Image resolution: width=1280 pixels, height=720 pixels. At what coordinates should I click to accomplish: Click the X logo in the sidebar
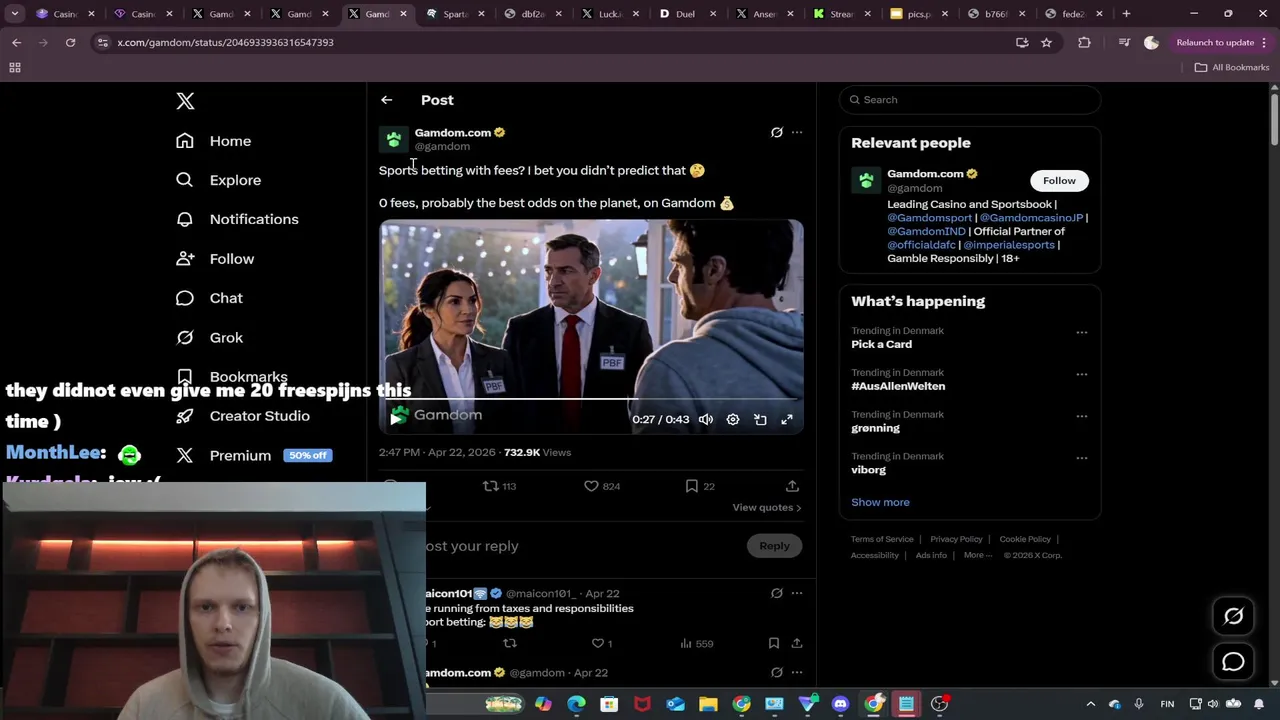click(185, 101)
